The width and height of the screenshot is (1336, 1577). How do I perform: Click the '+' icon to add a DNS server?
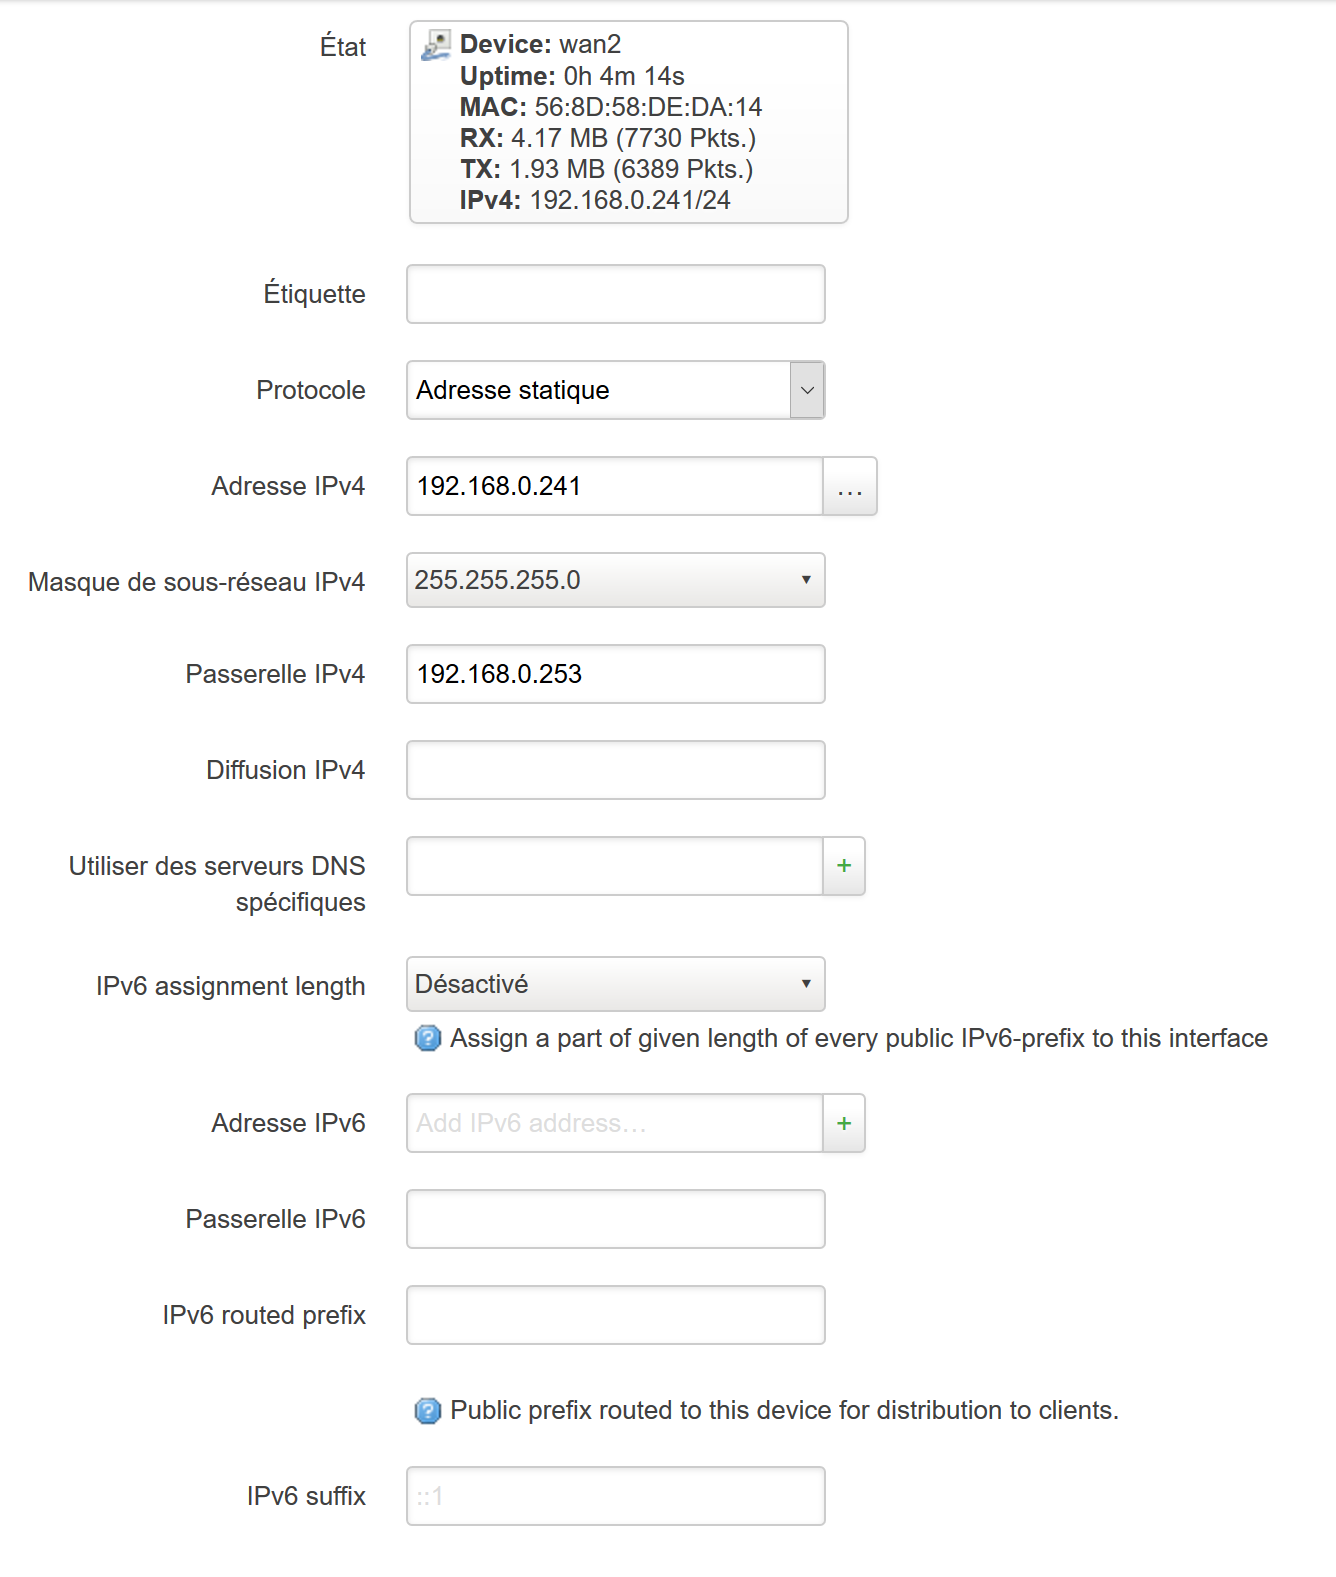[843, 866]
